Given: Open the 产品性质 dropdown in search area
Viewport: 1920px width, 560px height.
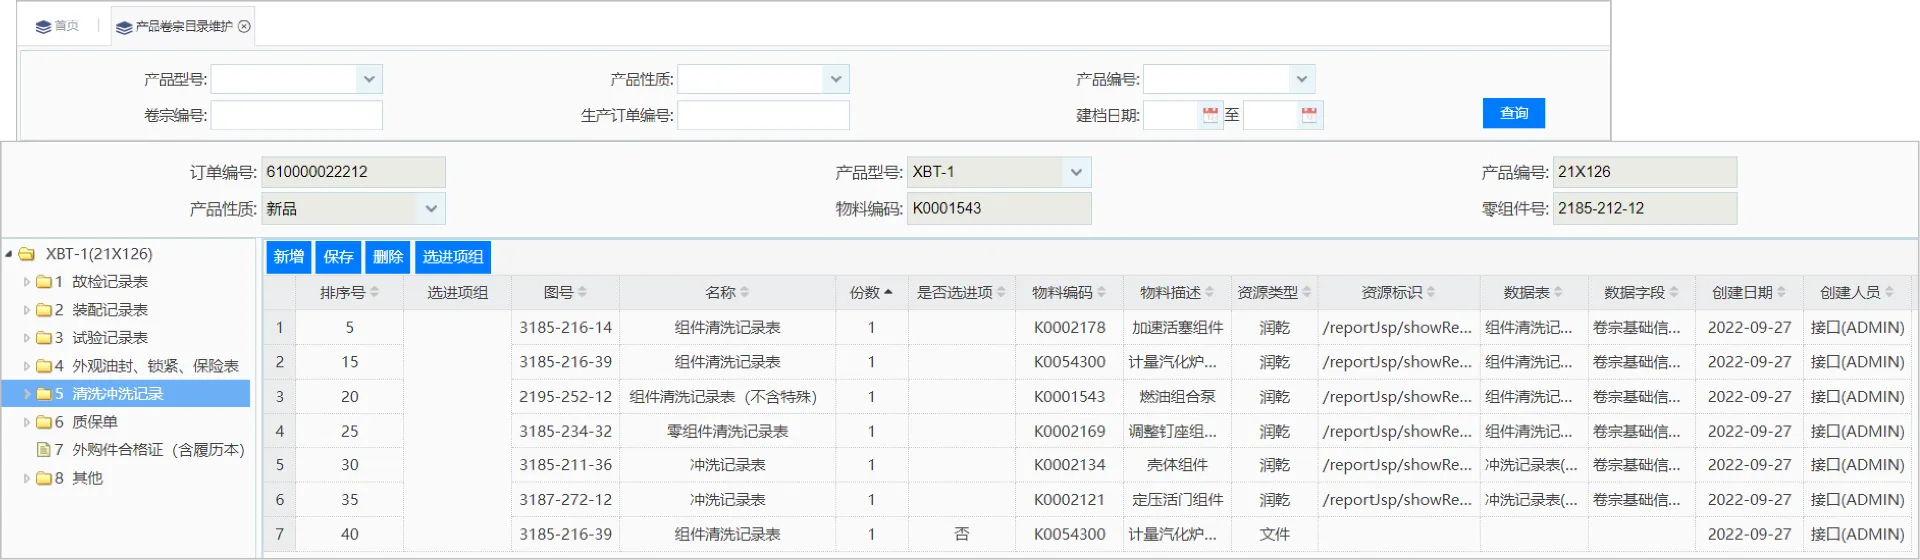Looking at the screenshot, I should coord(836,79).
